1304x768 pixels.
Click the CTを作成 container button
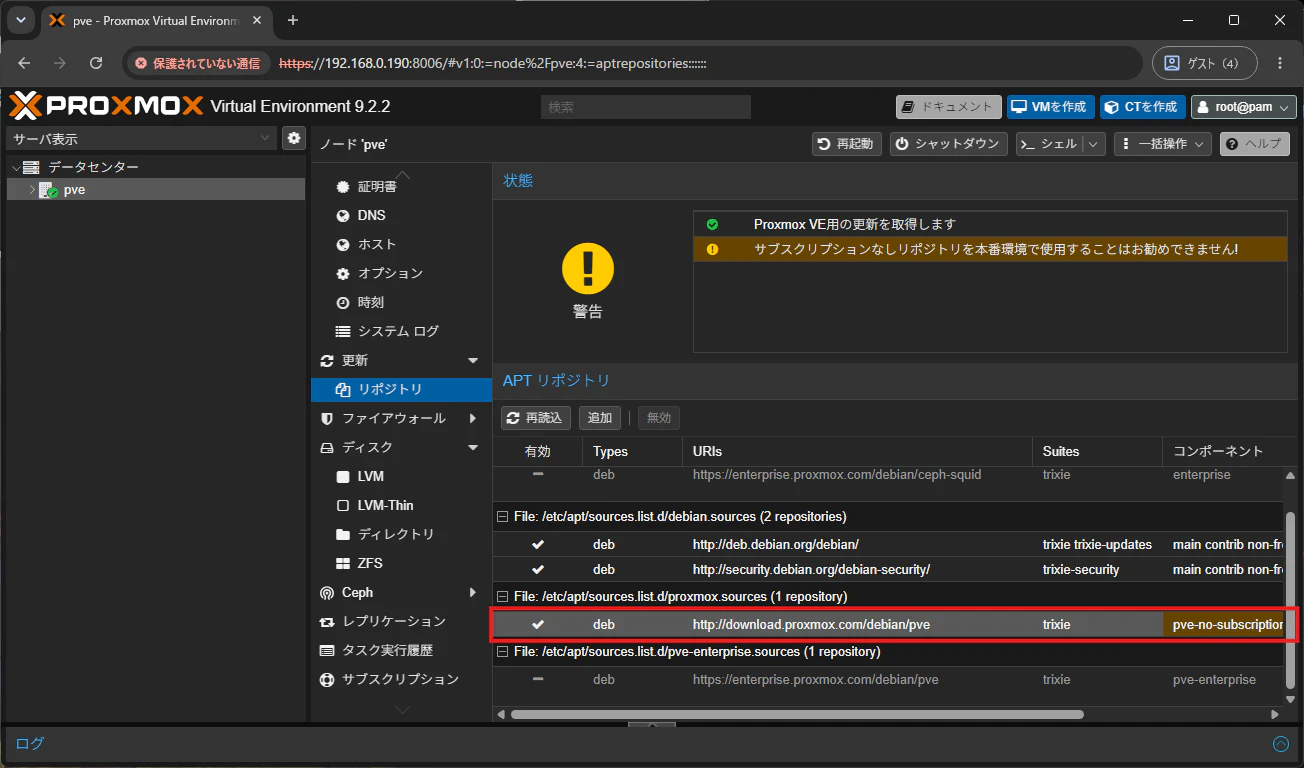tap(1142, 107)
